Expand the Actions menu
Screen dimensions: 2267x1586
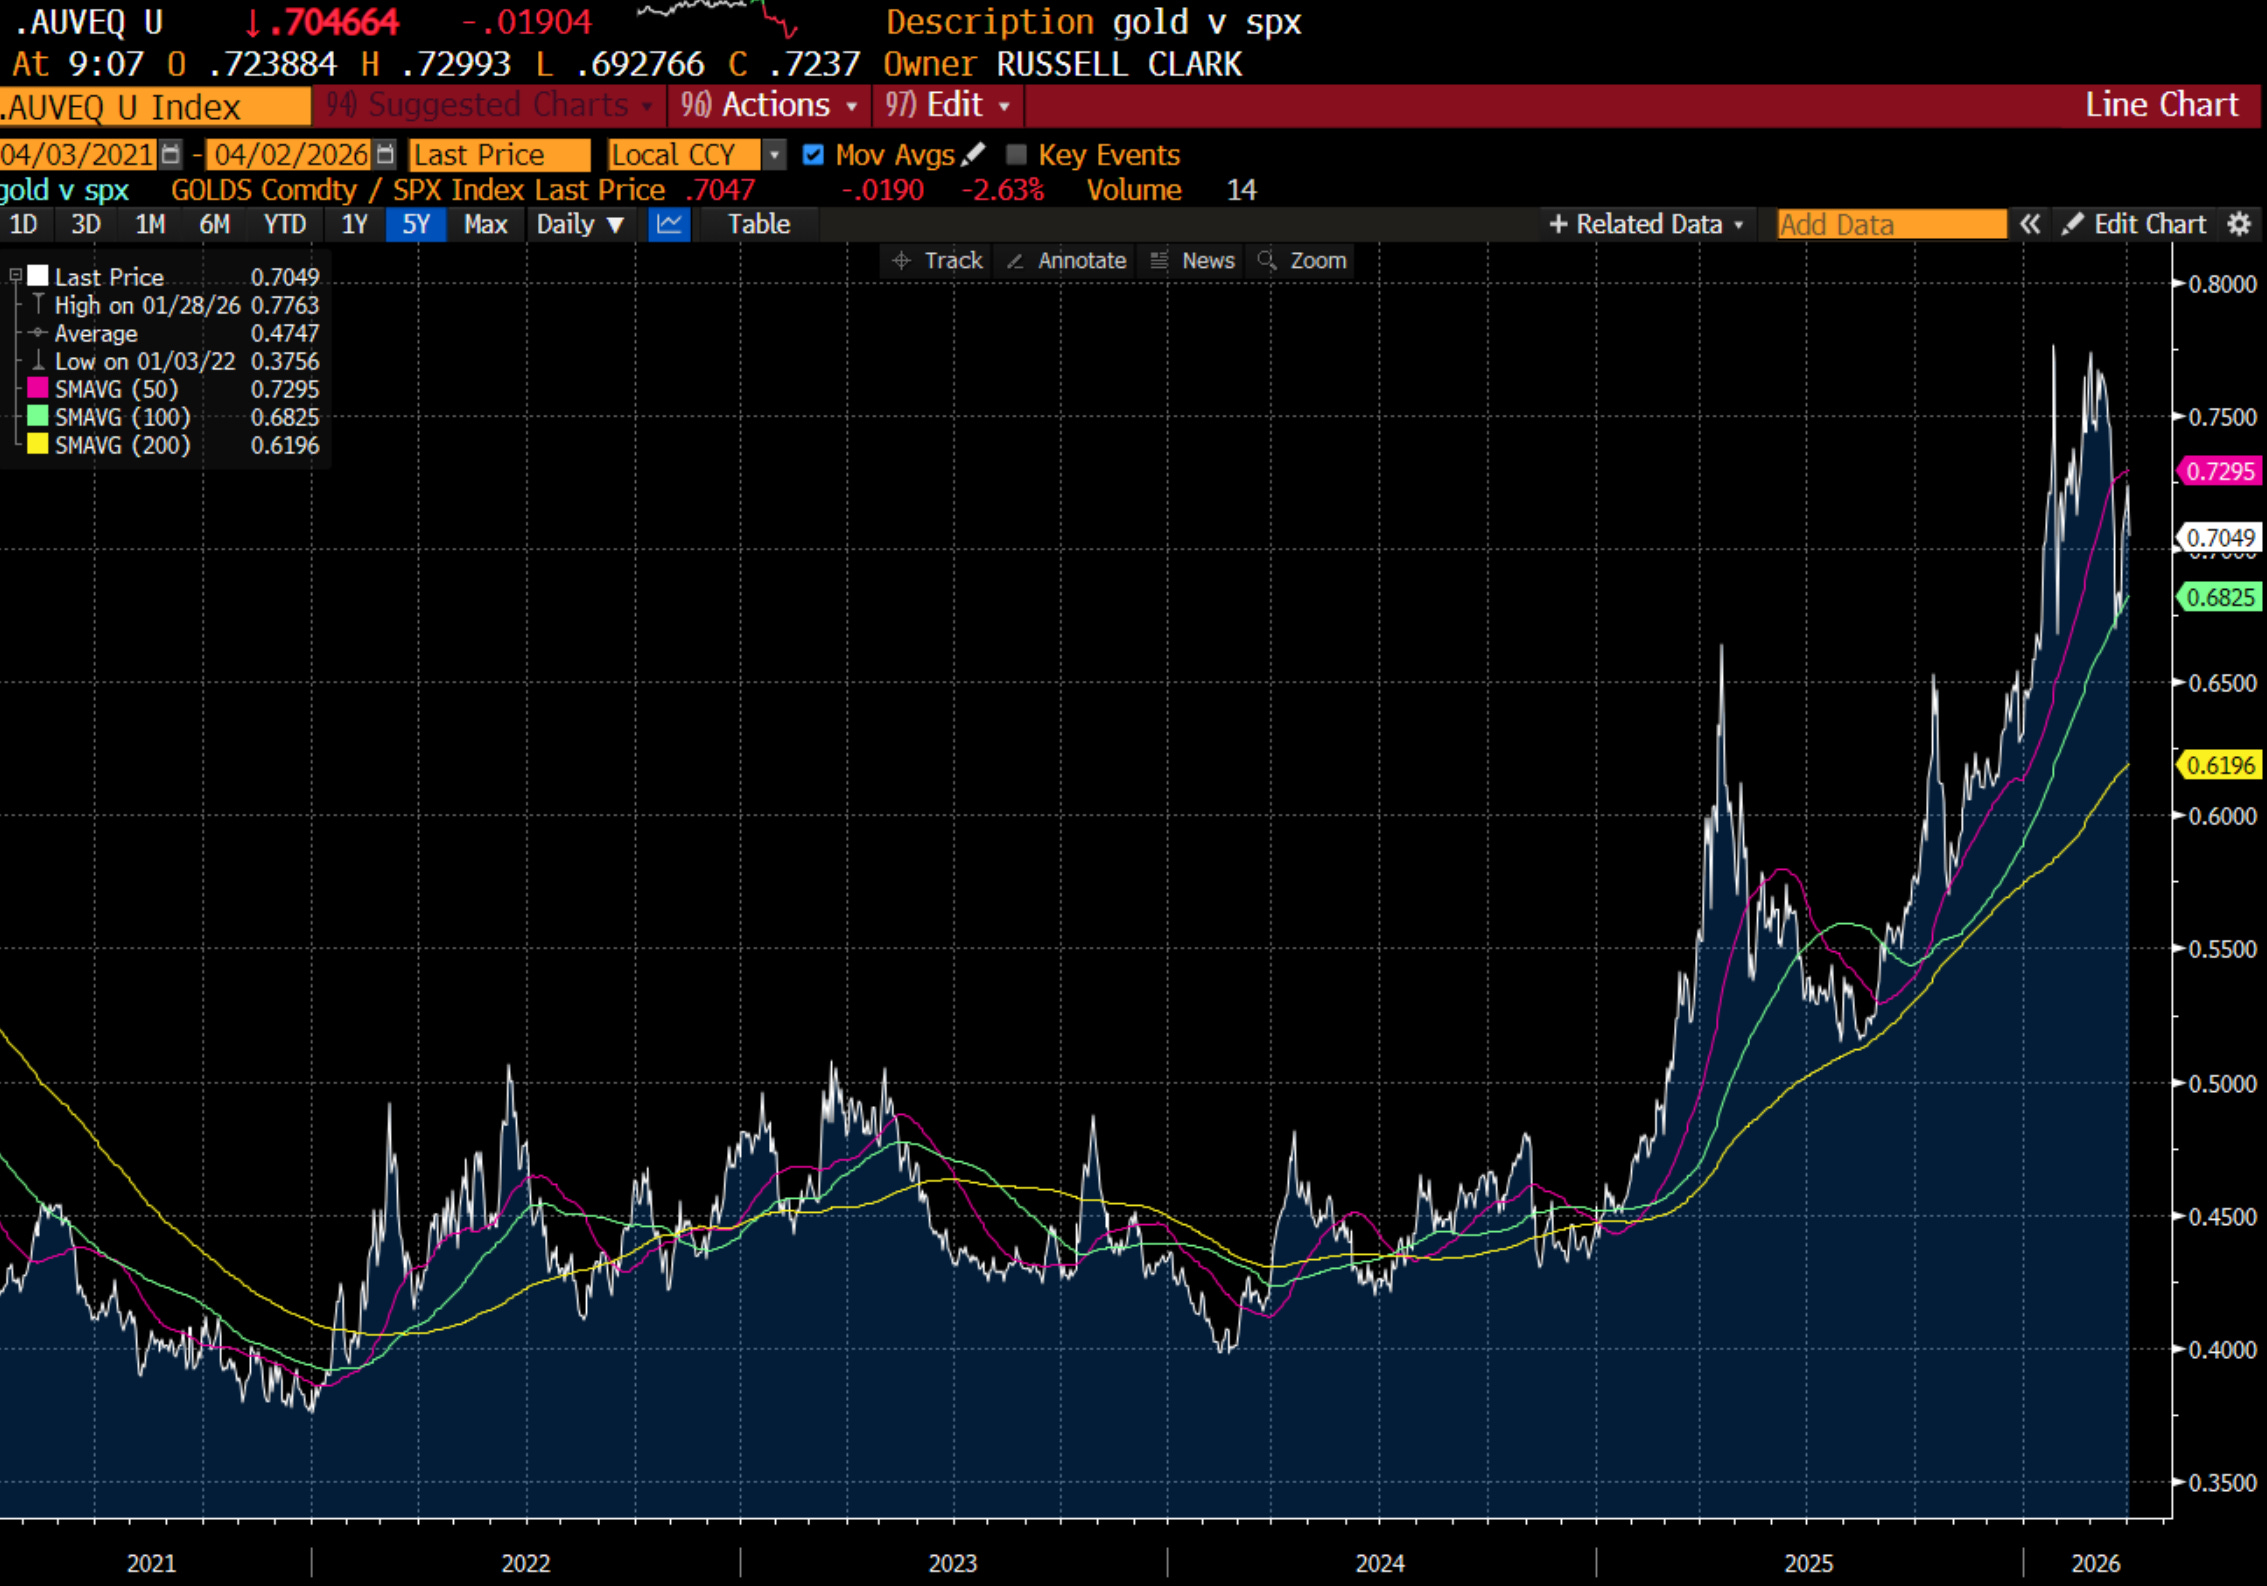(769, 105)
